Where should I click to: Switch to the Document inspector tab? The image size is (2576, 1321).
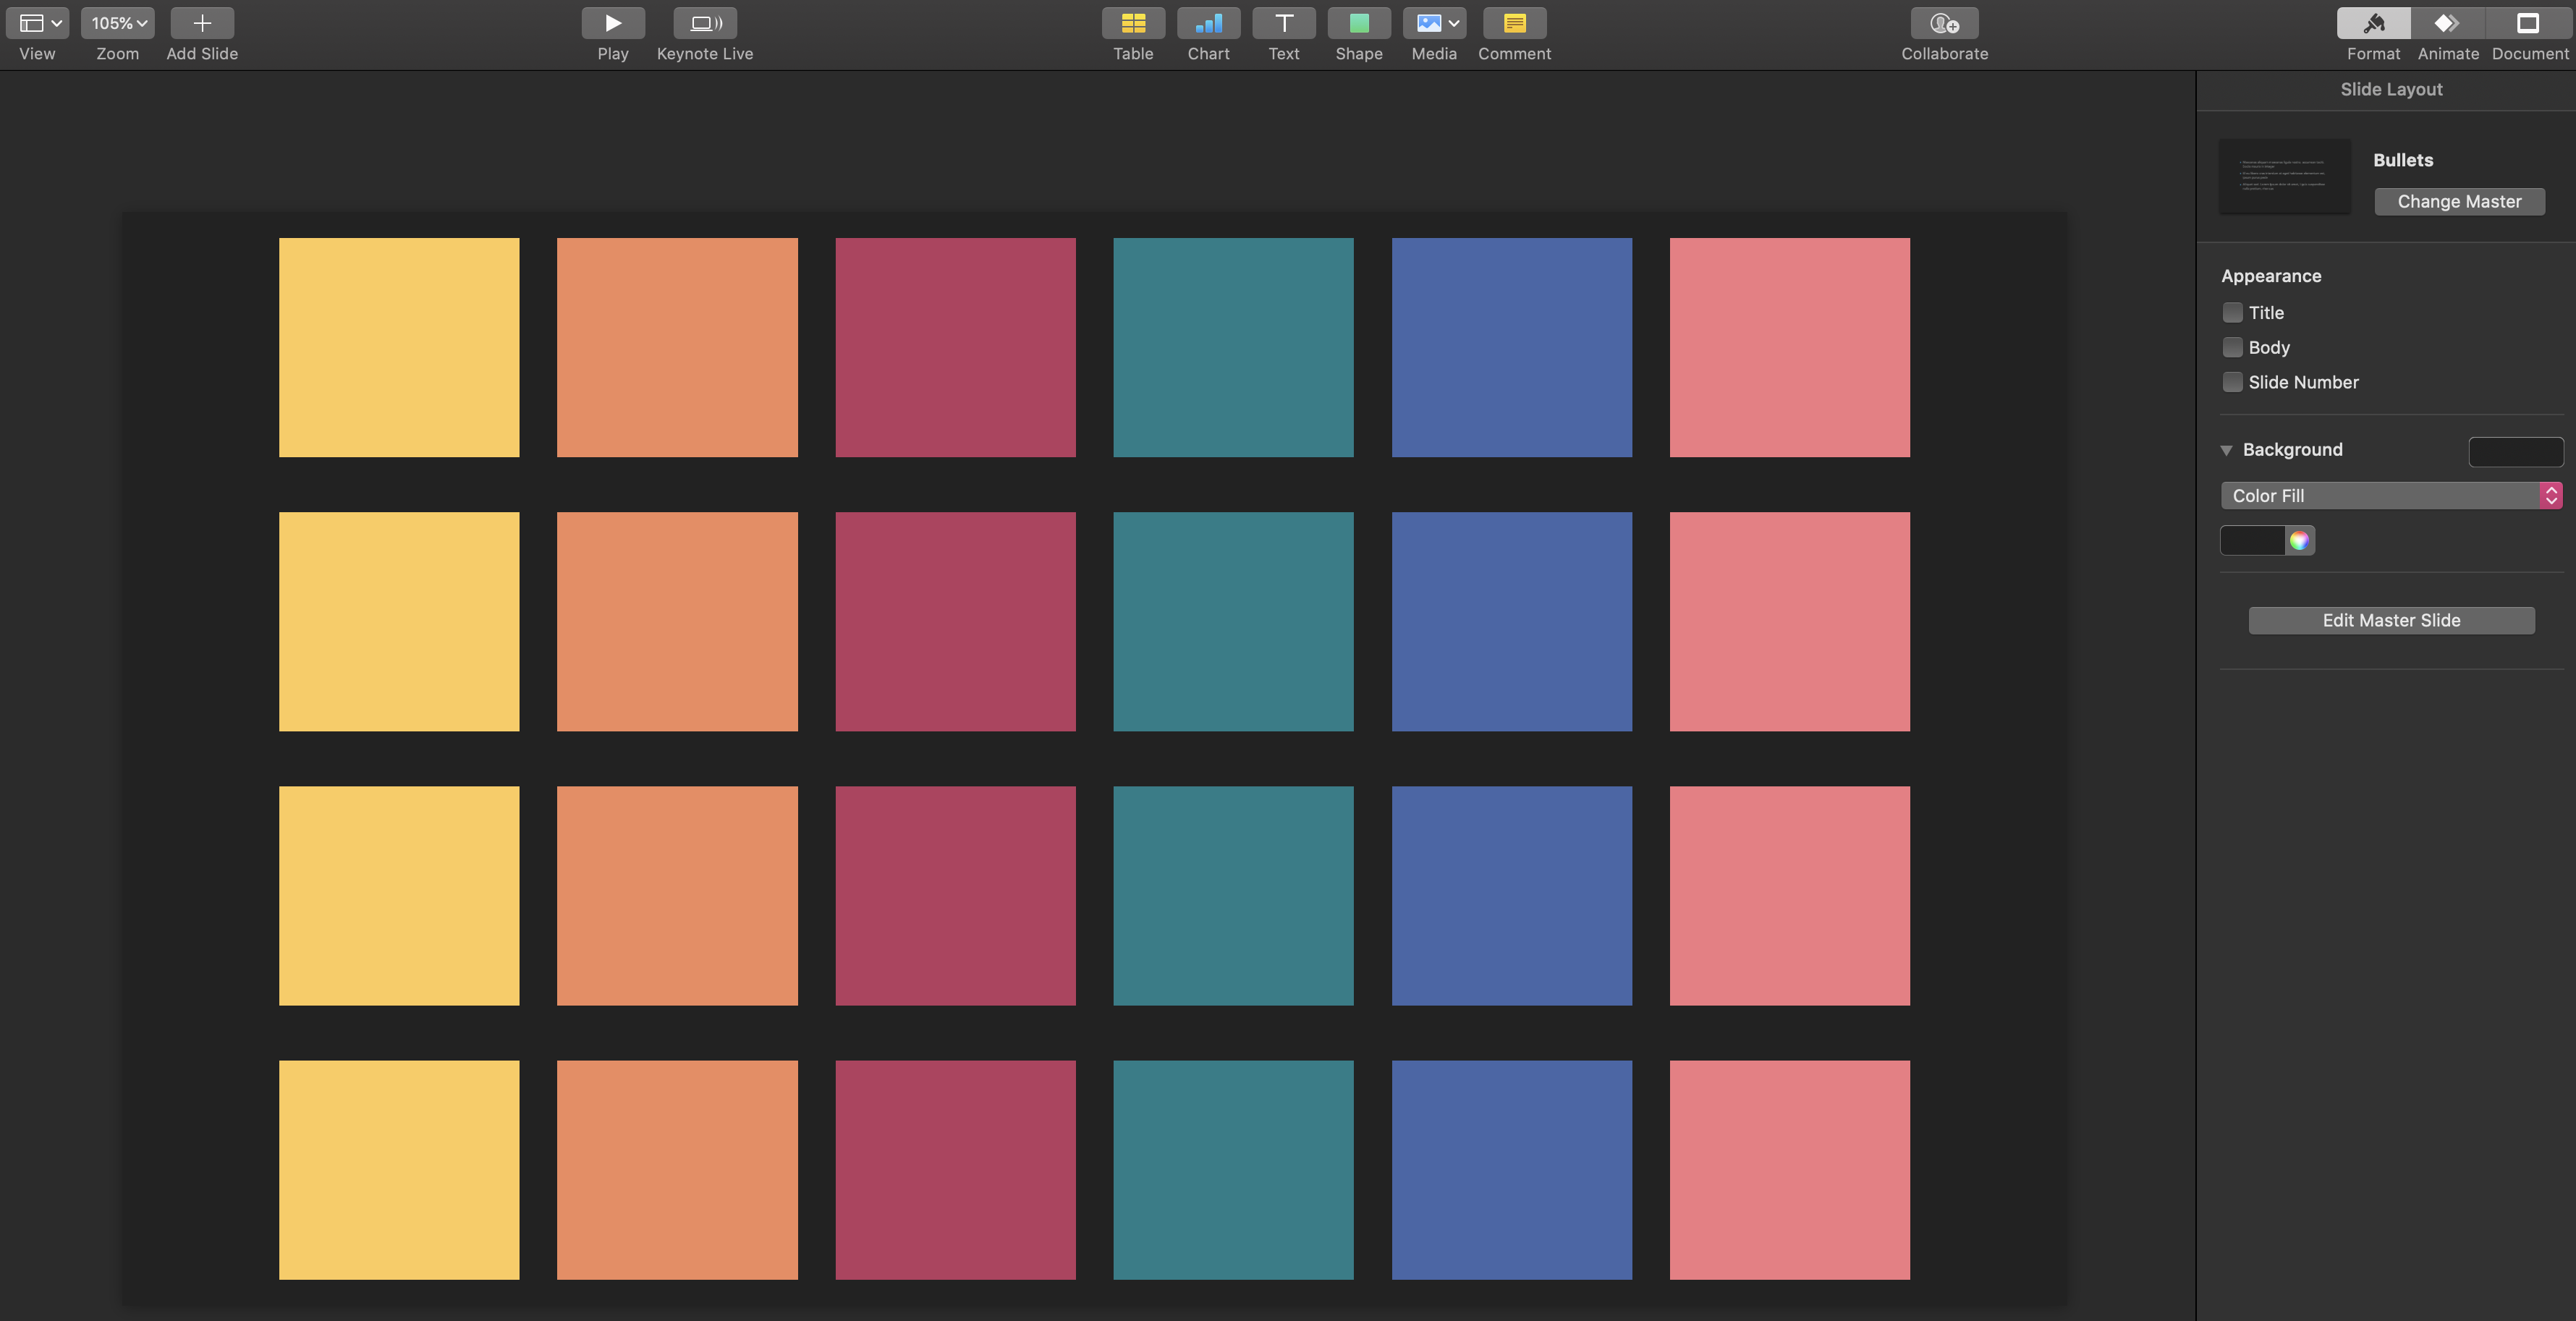coord(2529,23)
